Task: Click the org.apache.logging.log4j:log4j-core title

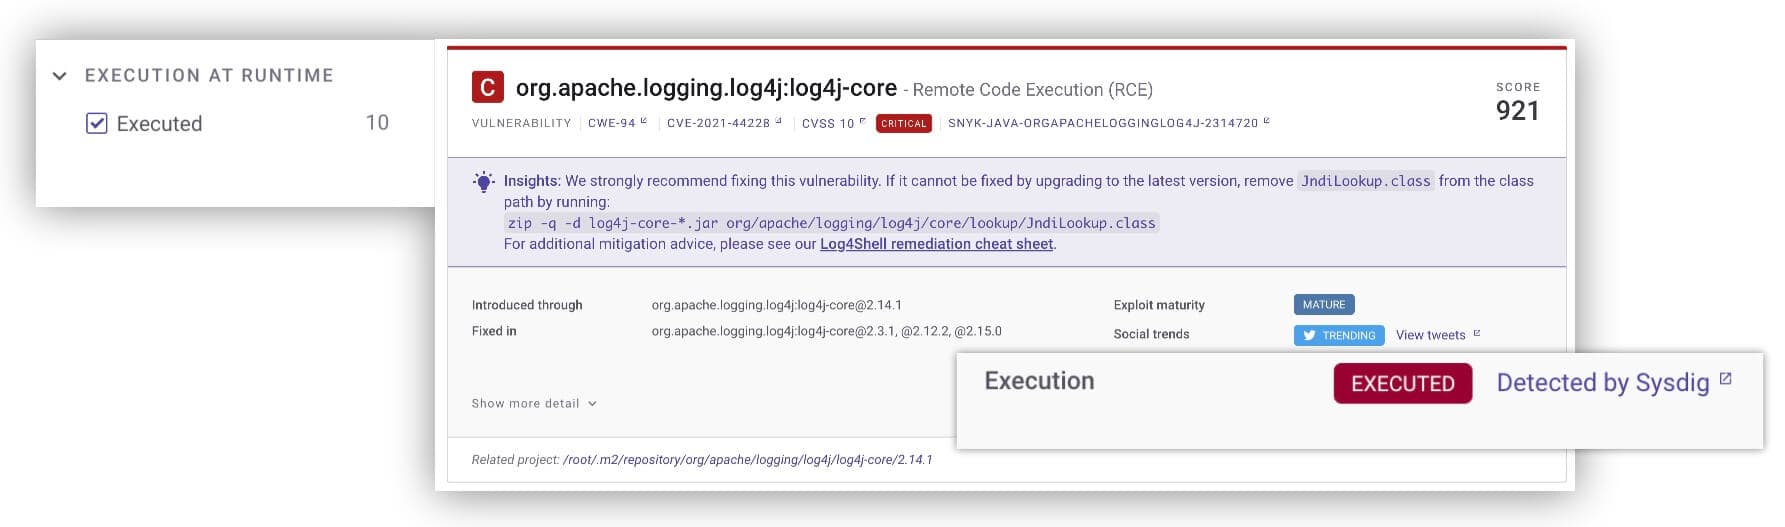Action: (x=706, y=88)
